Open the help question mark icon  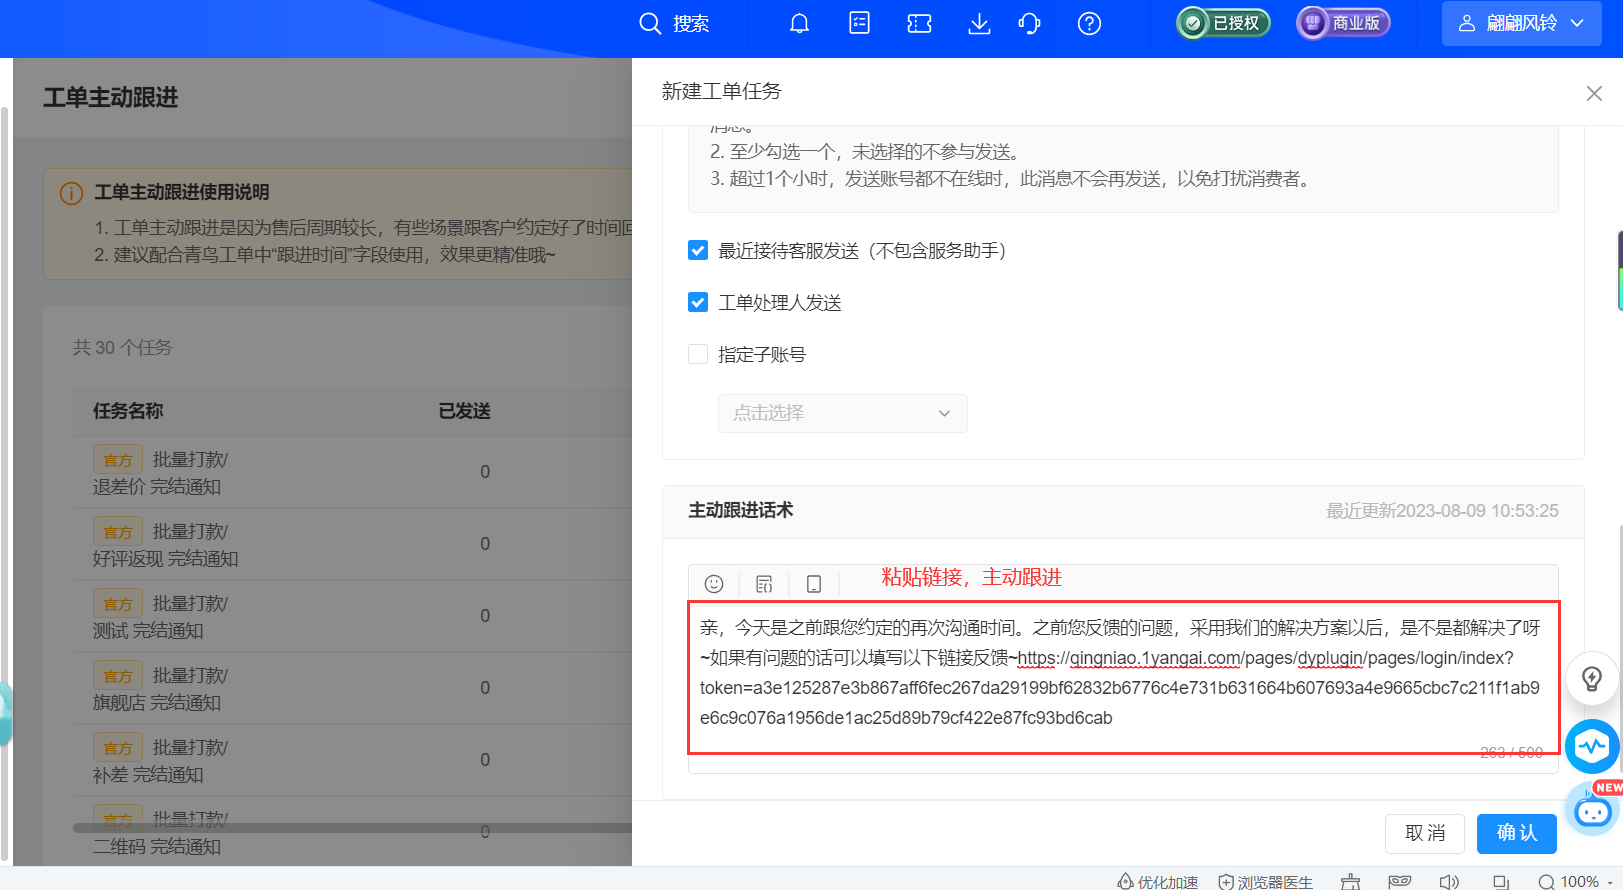click(x=1089, y=23)
